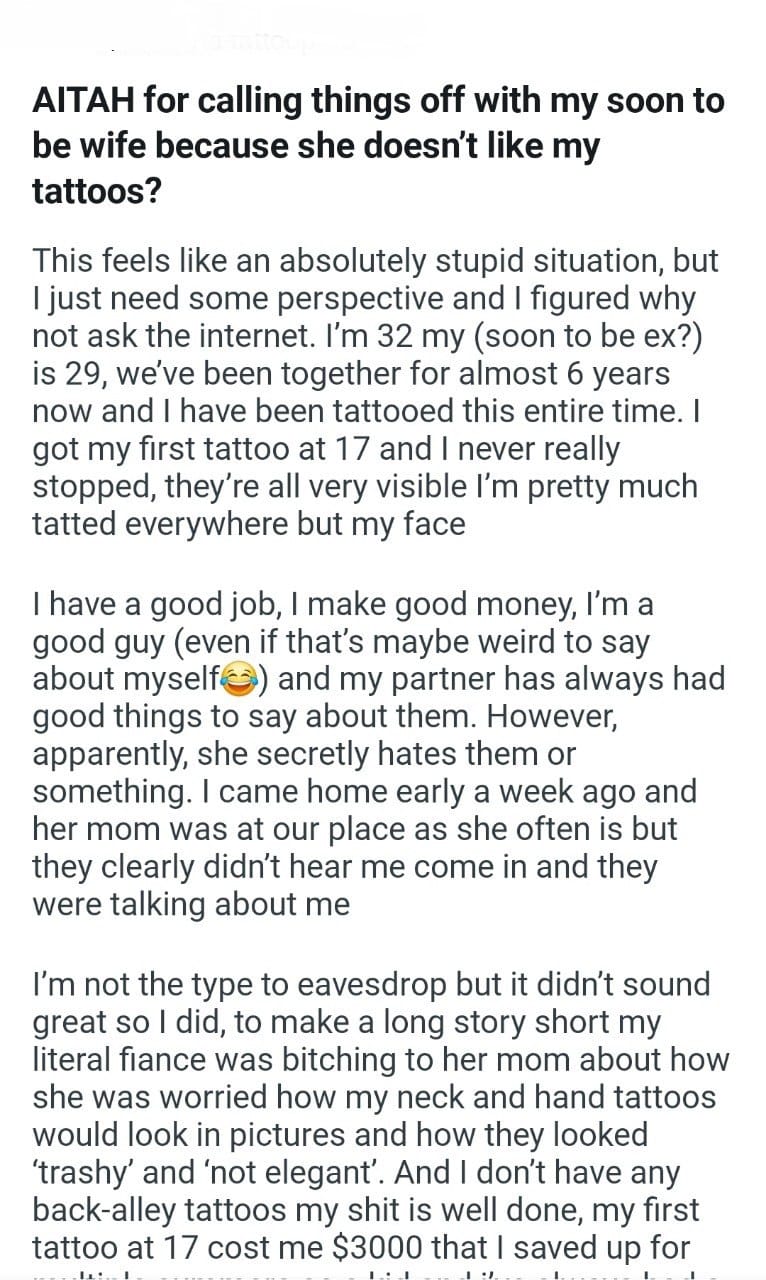
Task: Click the line "were talking about me"
Action: point(191,904)
